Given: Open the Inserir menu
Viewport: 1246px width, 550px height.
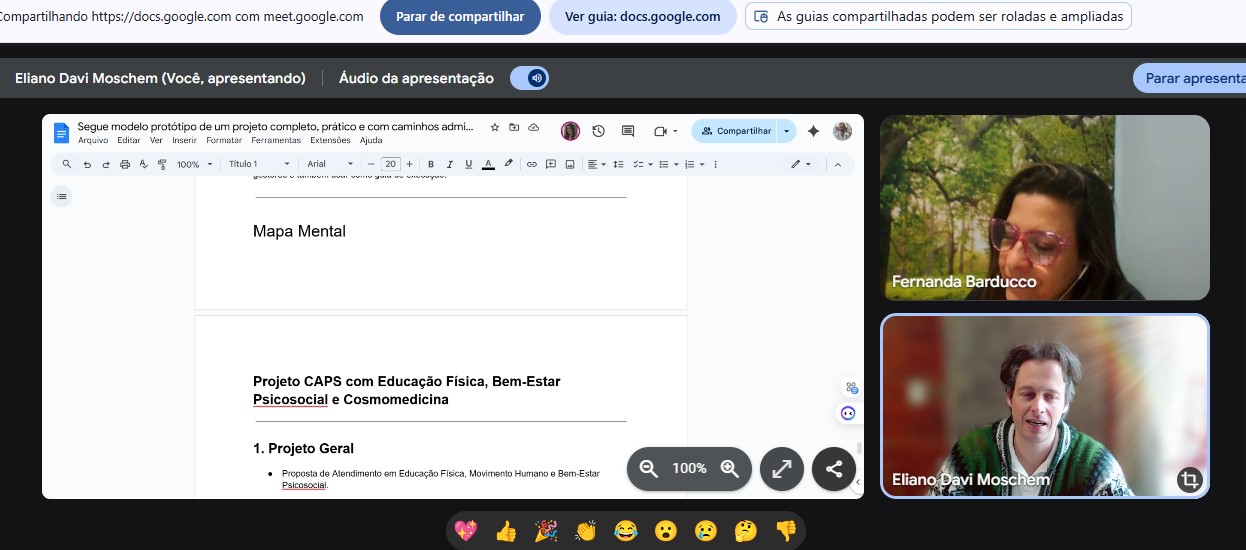Looking at the screenshot, I should click(x=184, y=141).
